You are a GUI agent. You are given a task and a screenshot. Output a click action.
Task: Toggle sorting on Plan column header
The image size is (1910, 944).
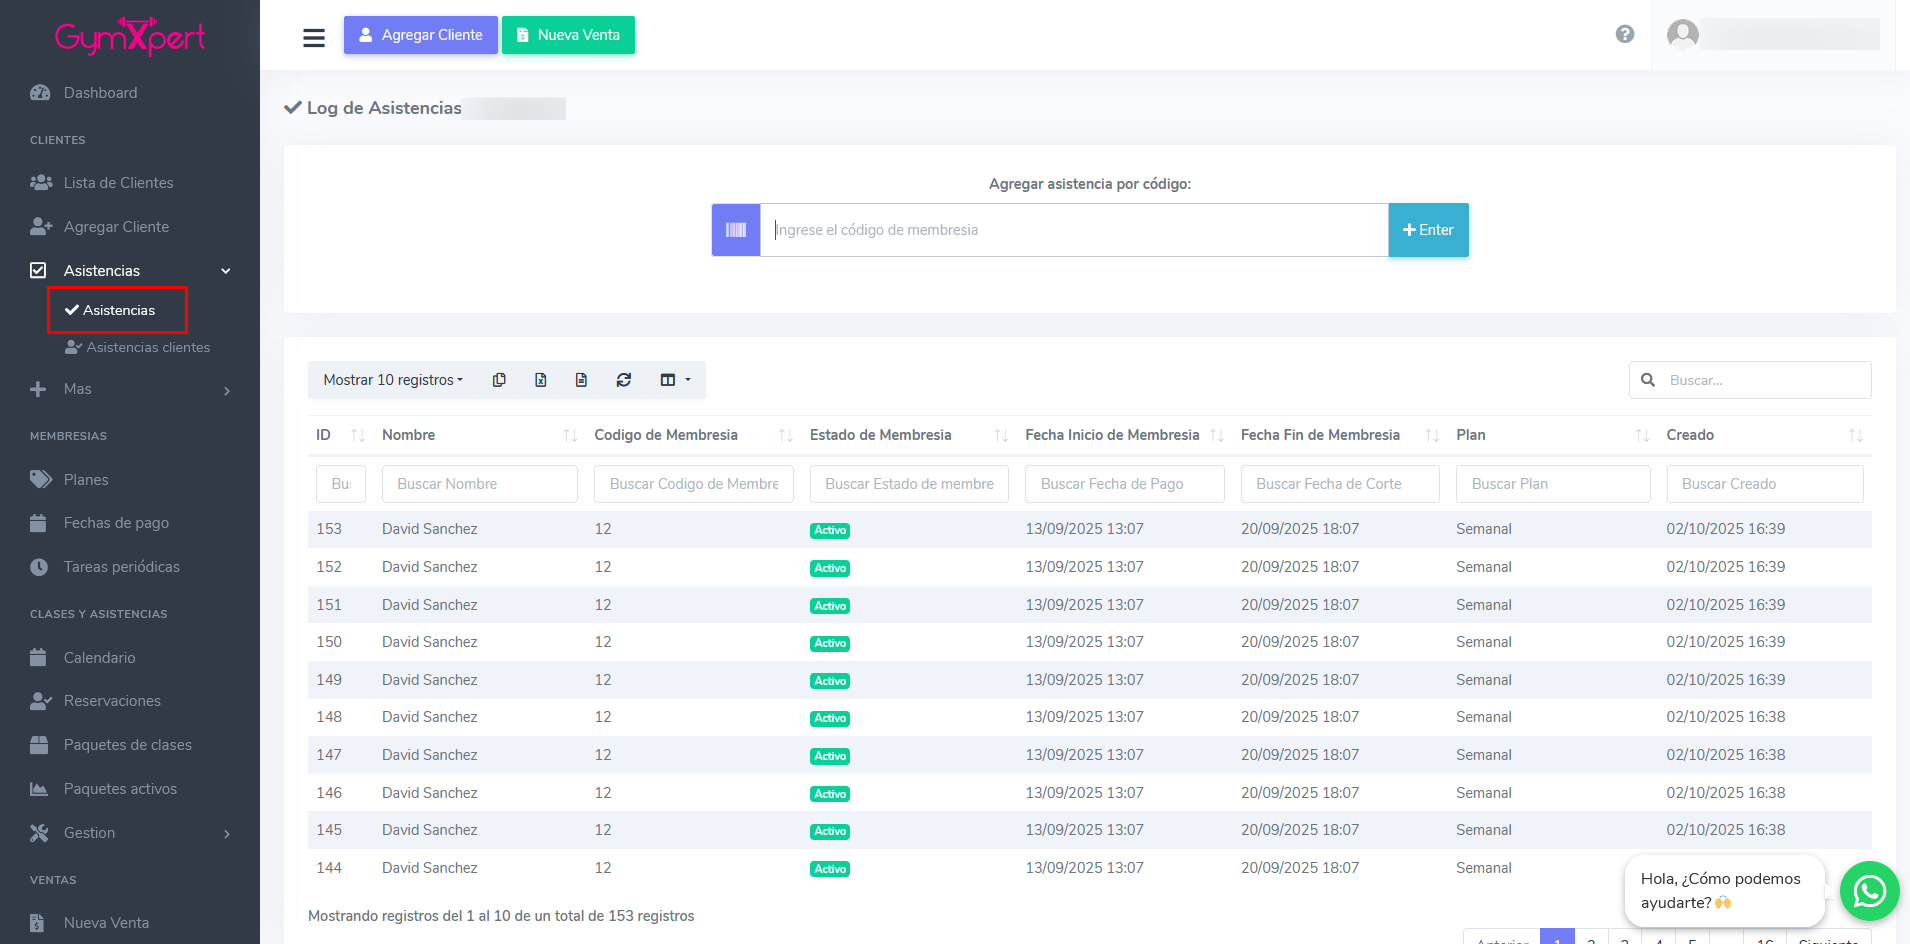(x=1471, y=435)
